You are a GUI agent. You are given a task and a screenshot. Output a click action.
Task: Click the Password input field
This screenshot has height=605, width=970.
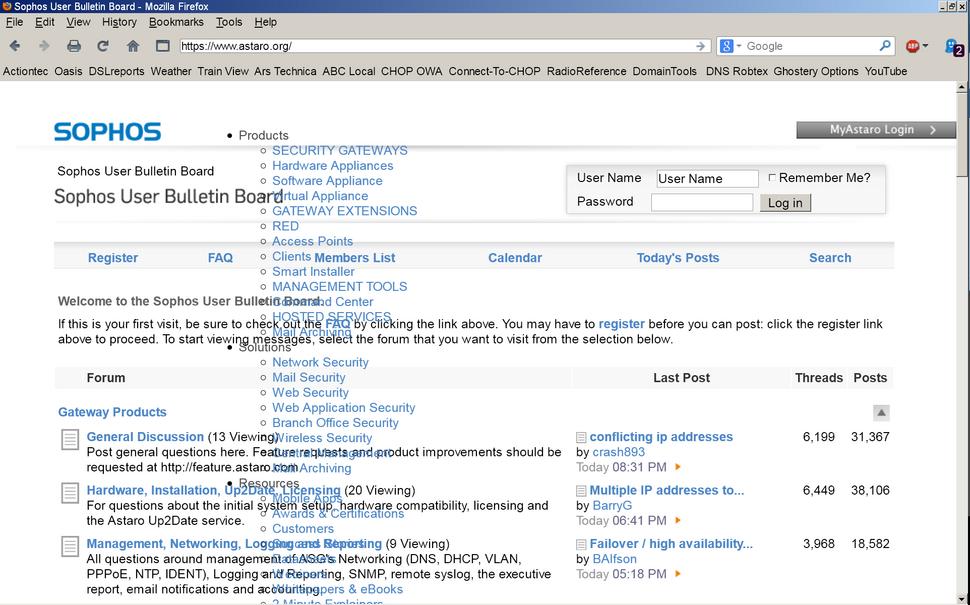(702, 202)
